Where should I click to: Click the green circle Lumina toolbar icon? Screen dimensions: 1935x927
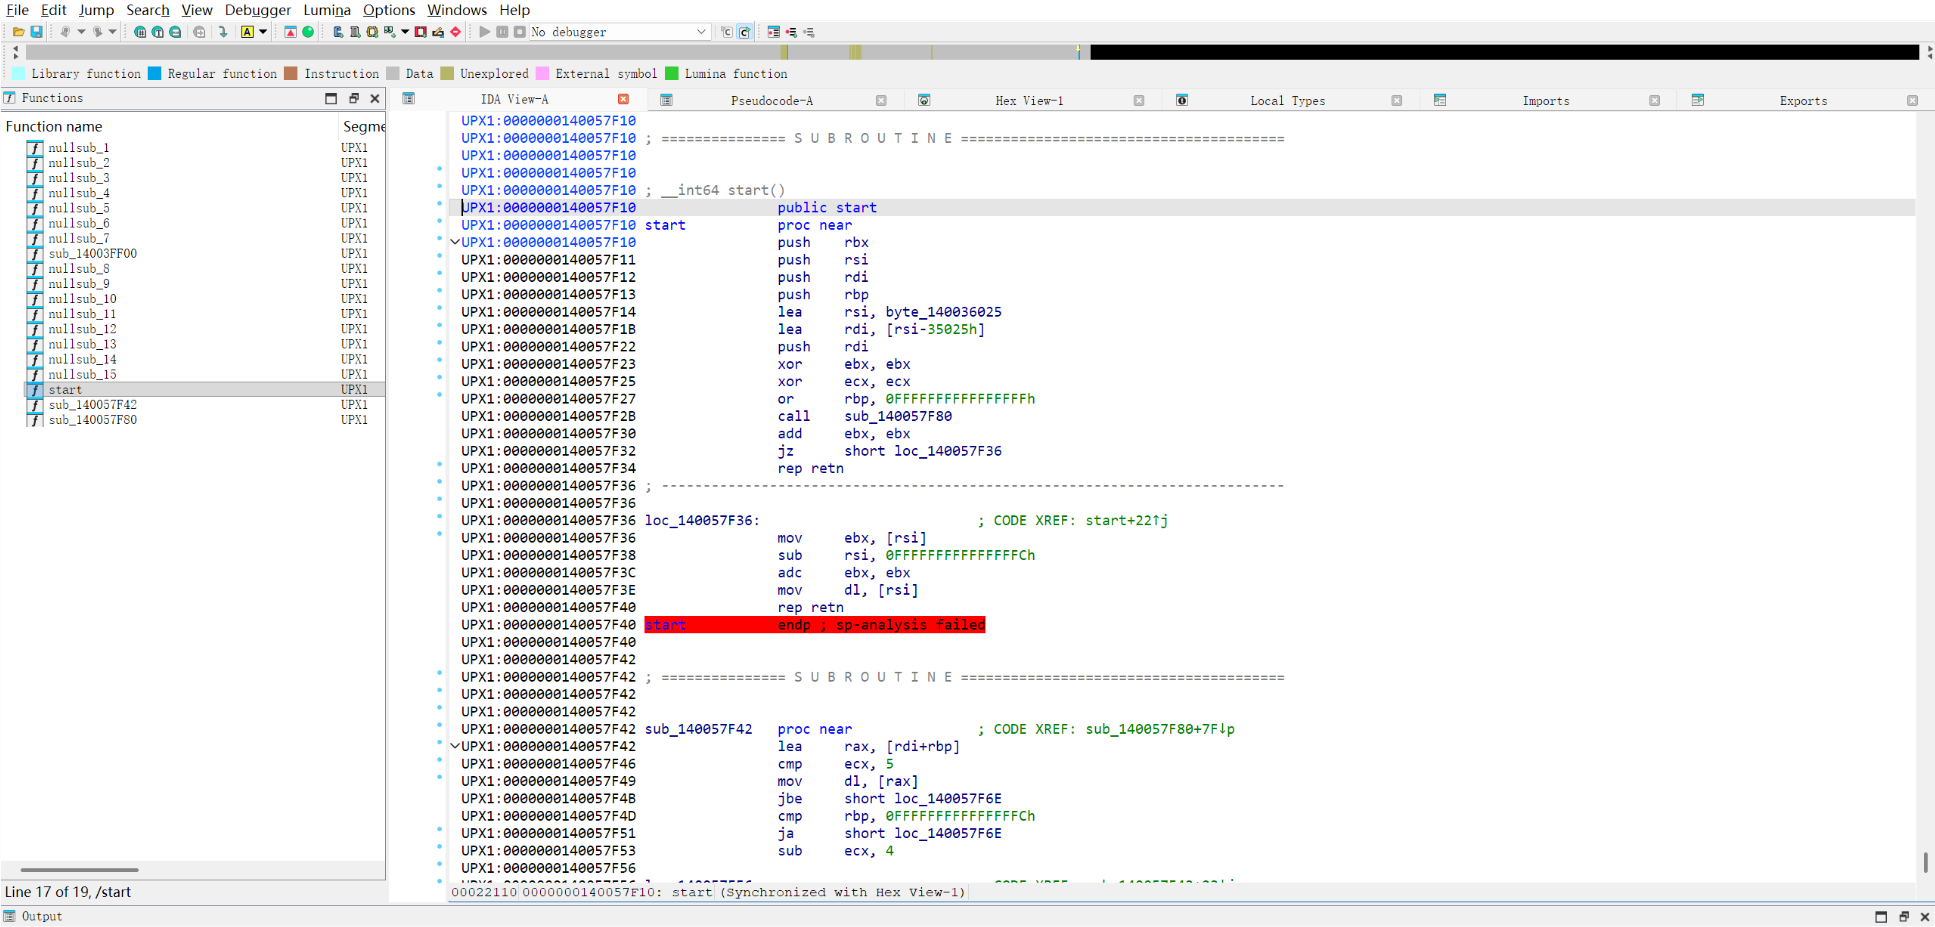pyautogui.click(x=308, y=32)
